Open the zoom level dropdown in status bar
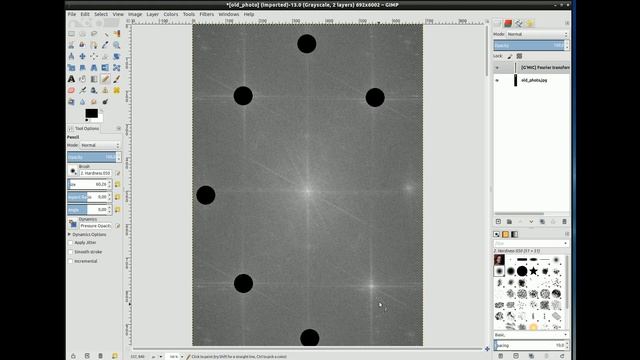The height and width of the screenshot is (360, 640). [182, 357]
